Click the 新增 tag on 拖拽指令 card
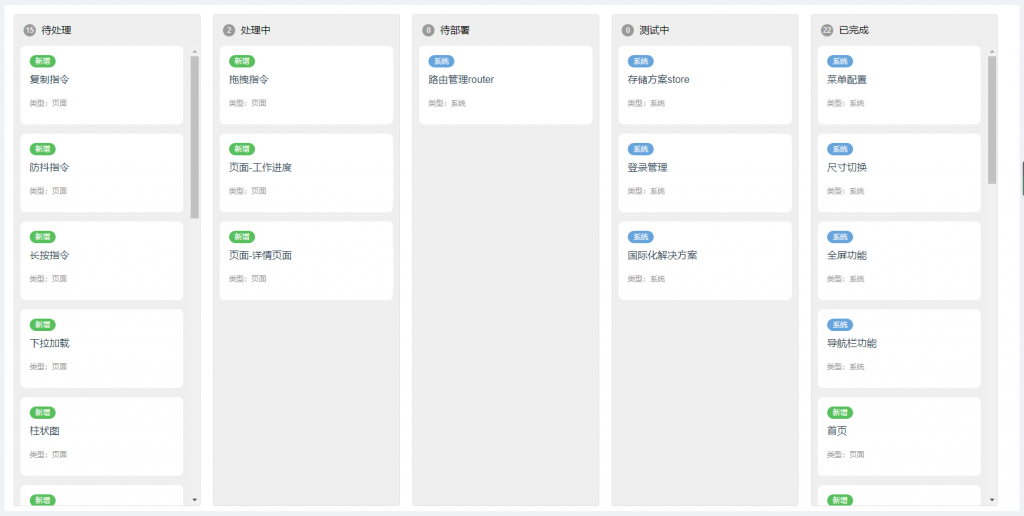 point(242,61)
